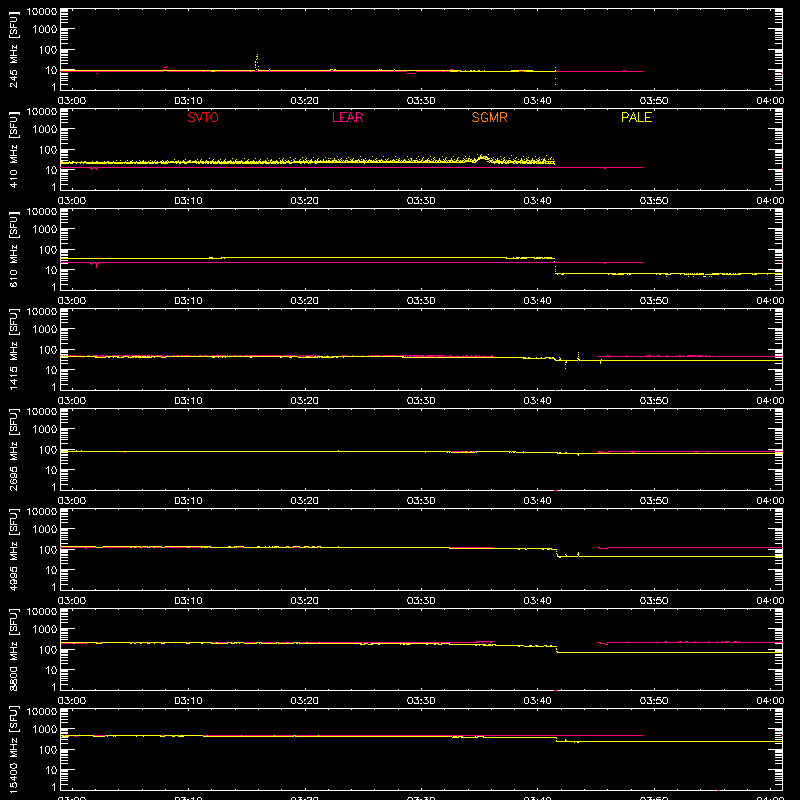Click the 100 y-axis value on the 4995 MHz plot
800x800 pixels.
(x=48, y=550)
